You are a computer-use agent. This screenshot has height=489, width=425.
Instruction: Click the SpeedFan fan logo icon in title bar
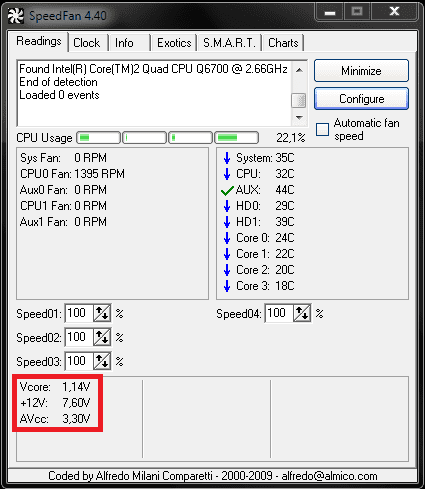[x=16, y=16]
